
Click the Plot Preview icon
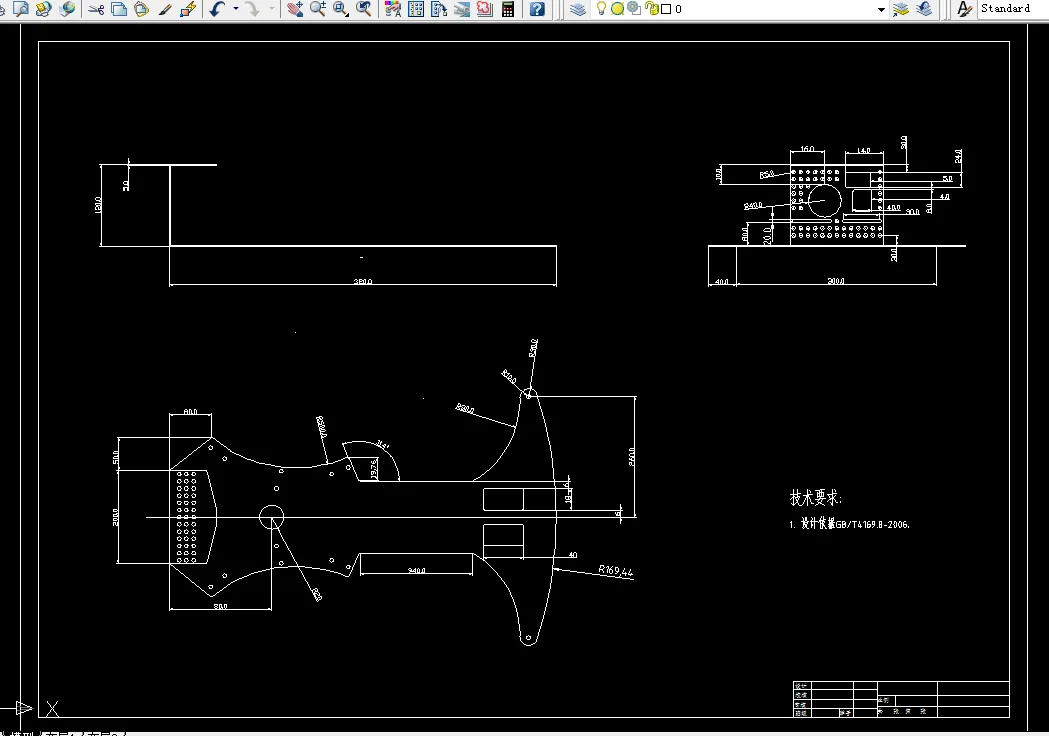tap(21, 9)
